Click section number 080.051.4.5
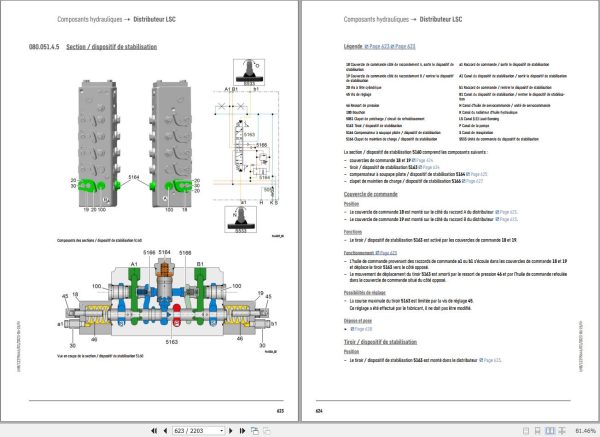This screenshot has width=600, height=437. click(x=44, y=47)
